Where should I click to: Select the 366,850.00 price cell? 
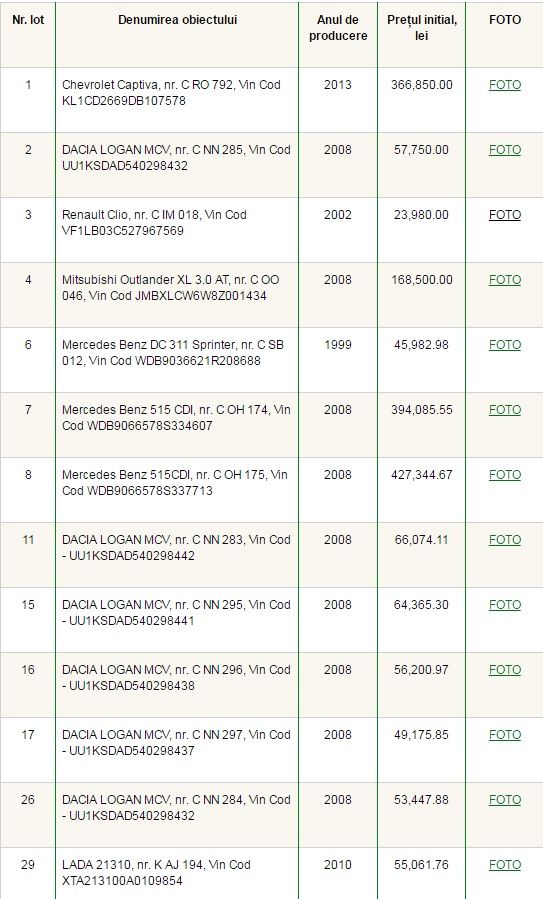421,100
